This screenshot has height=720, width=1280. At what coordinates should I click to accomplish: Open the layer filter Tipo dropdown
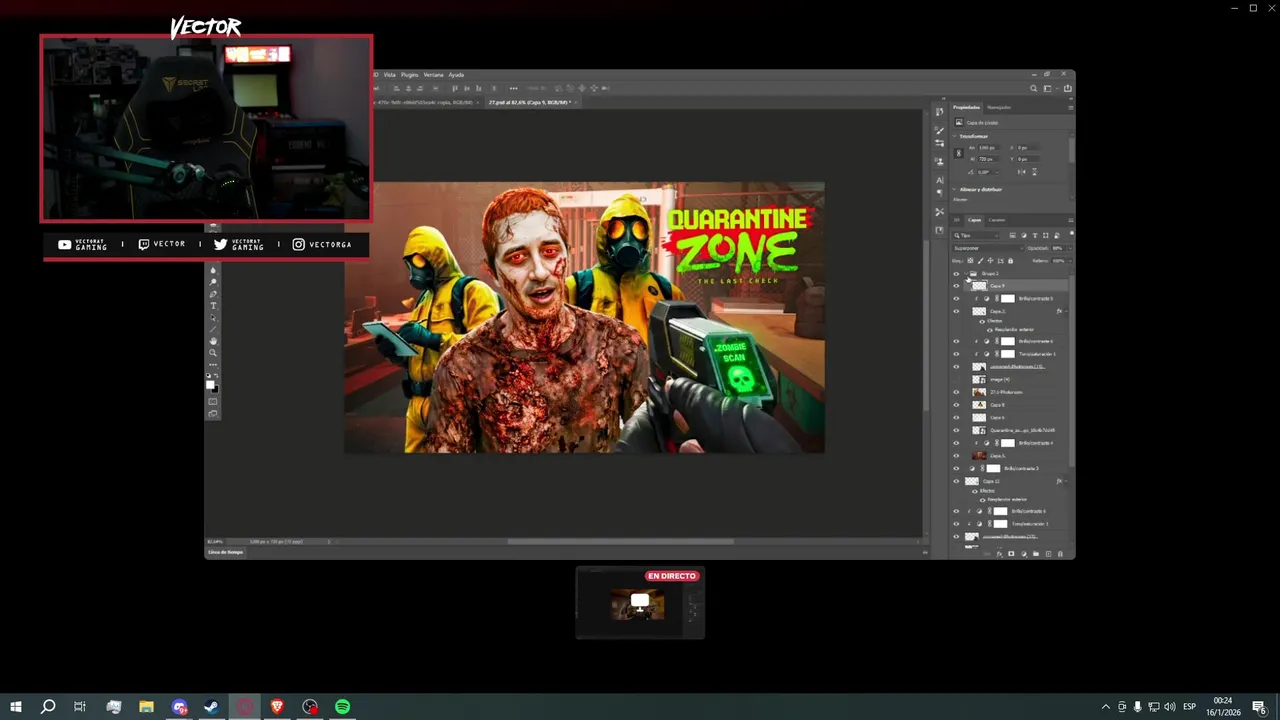(976, 235)
